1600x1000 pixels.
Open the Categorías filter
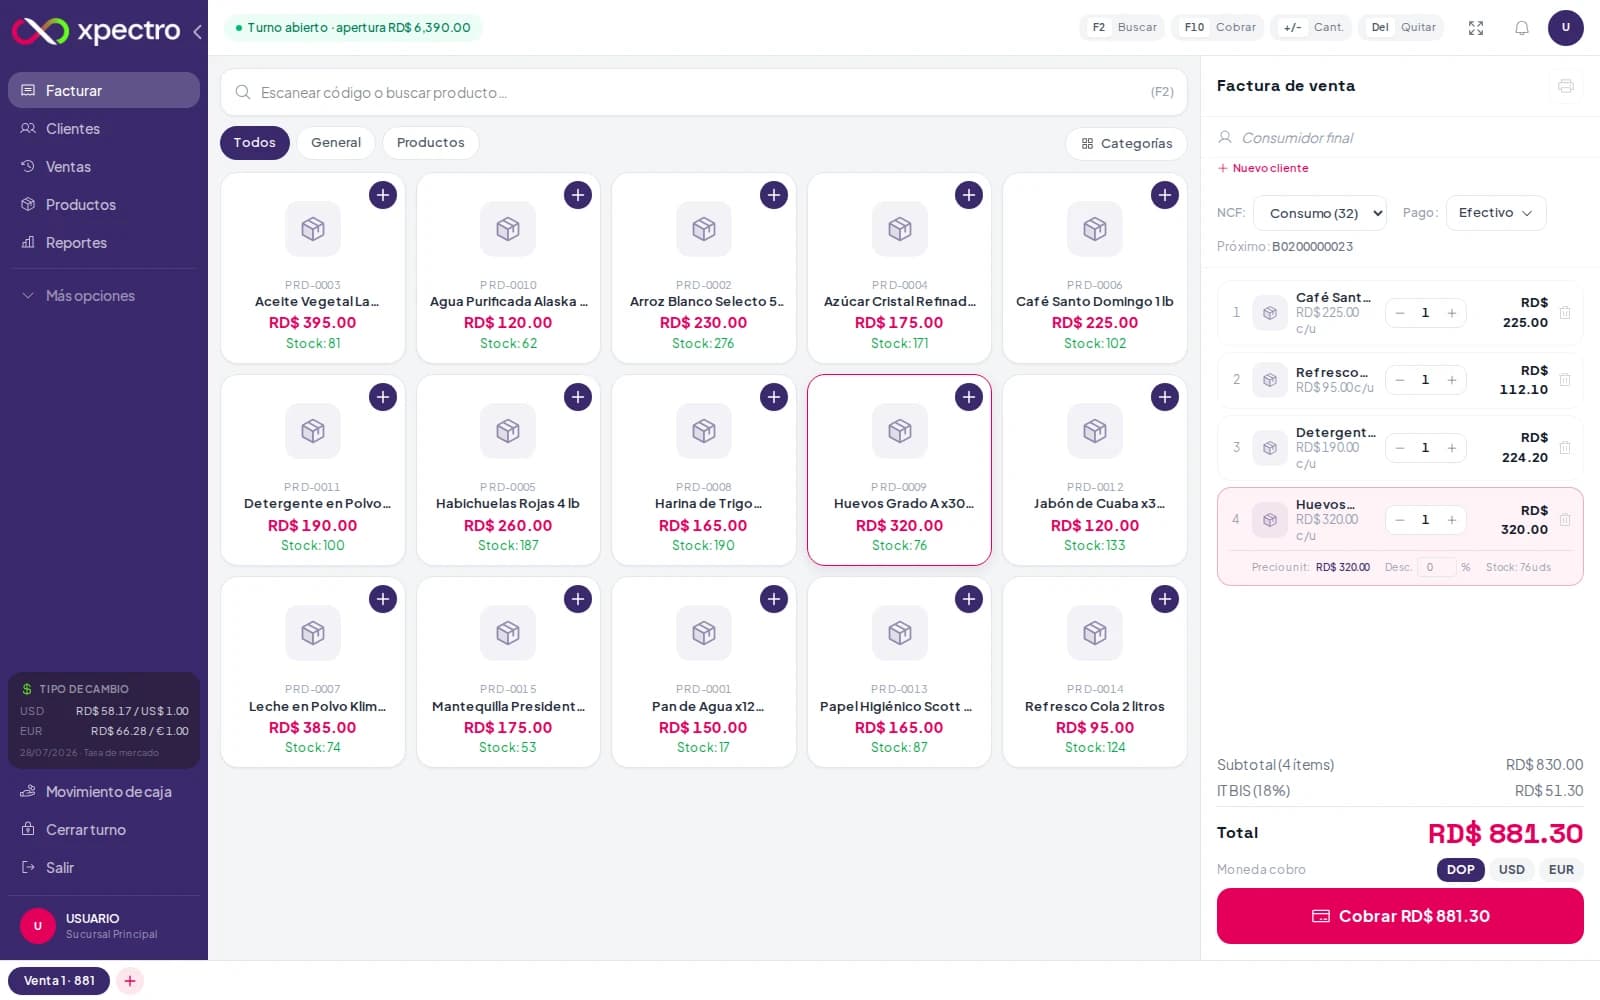coord(1126,144)
